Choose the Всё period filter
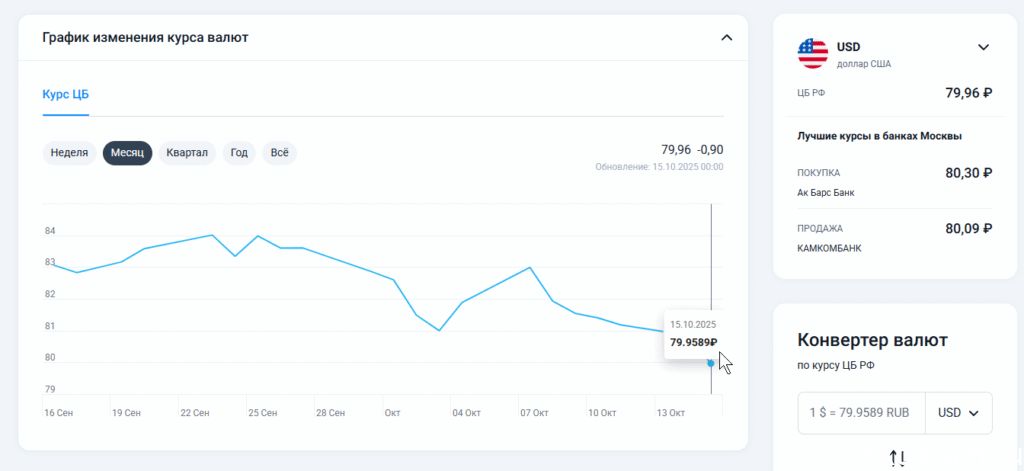This screenshot has width=1024, height=471. 280,153
